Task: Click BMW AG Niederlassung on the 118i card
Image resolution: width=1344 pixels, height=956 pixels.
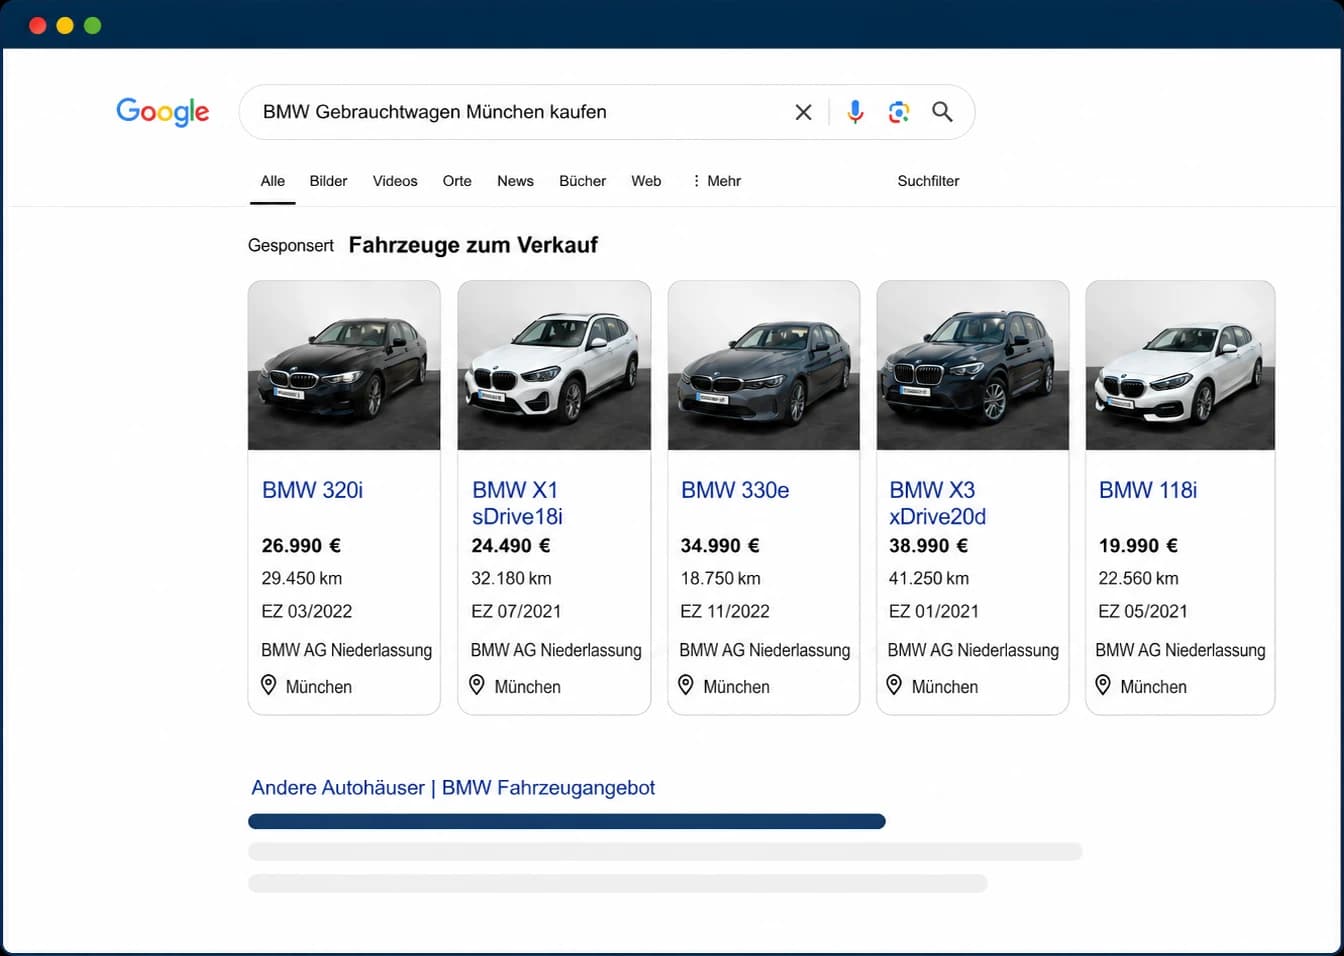Action: pyautogui.click(x=1180, y=650)
